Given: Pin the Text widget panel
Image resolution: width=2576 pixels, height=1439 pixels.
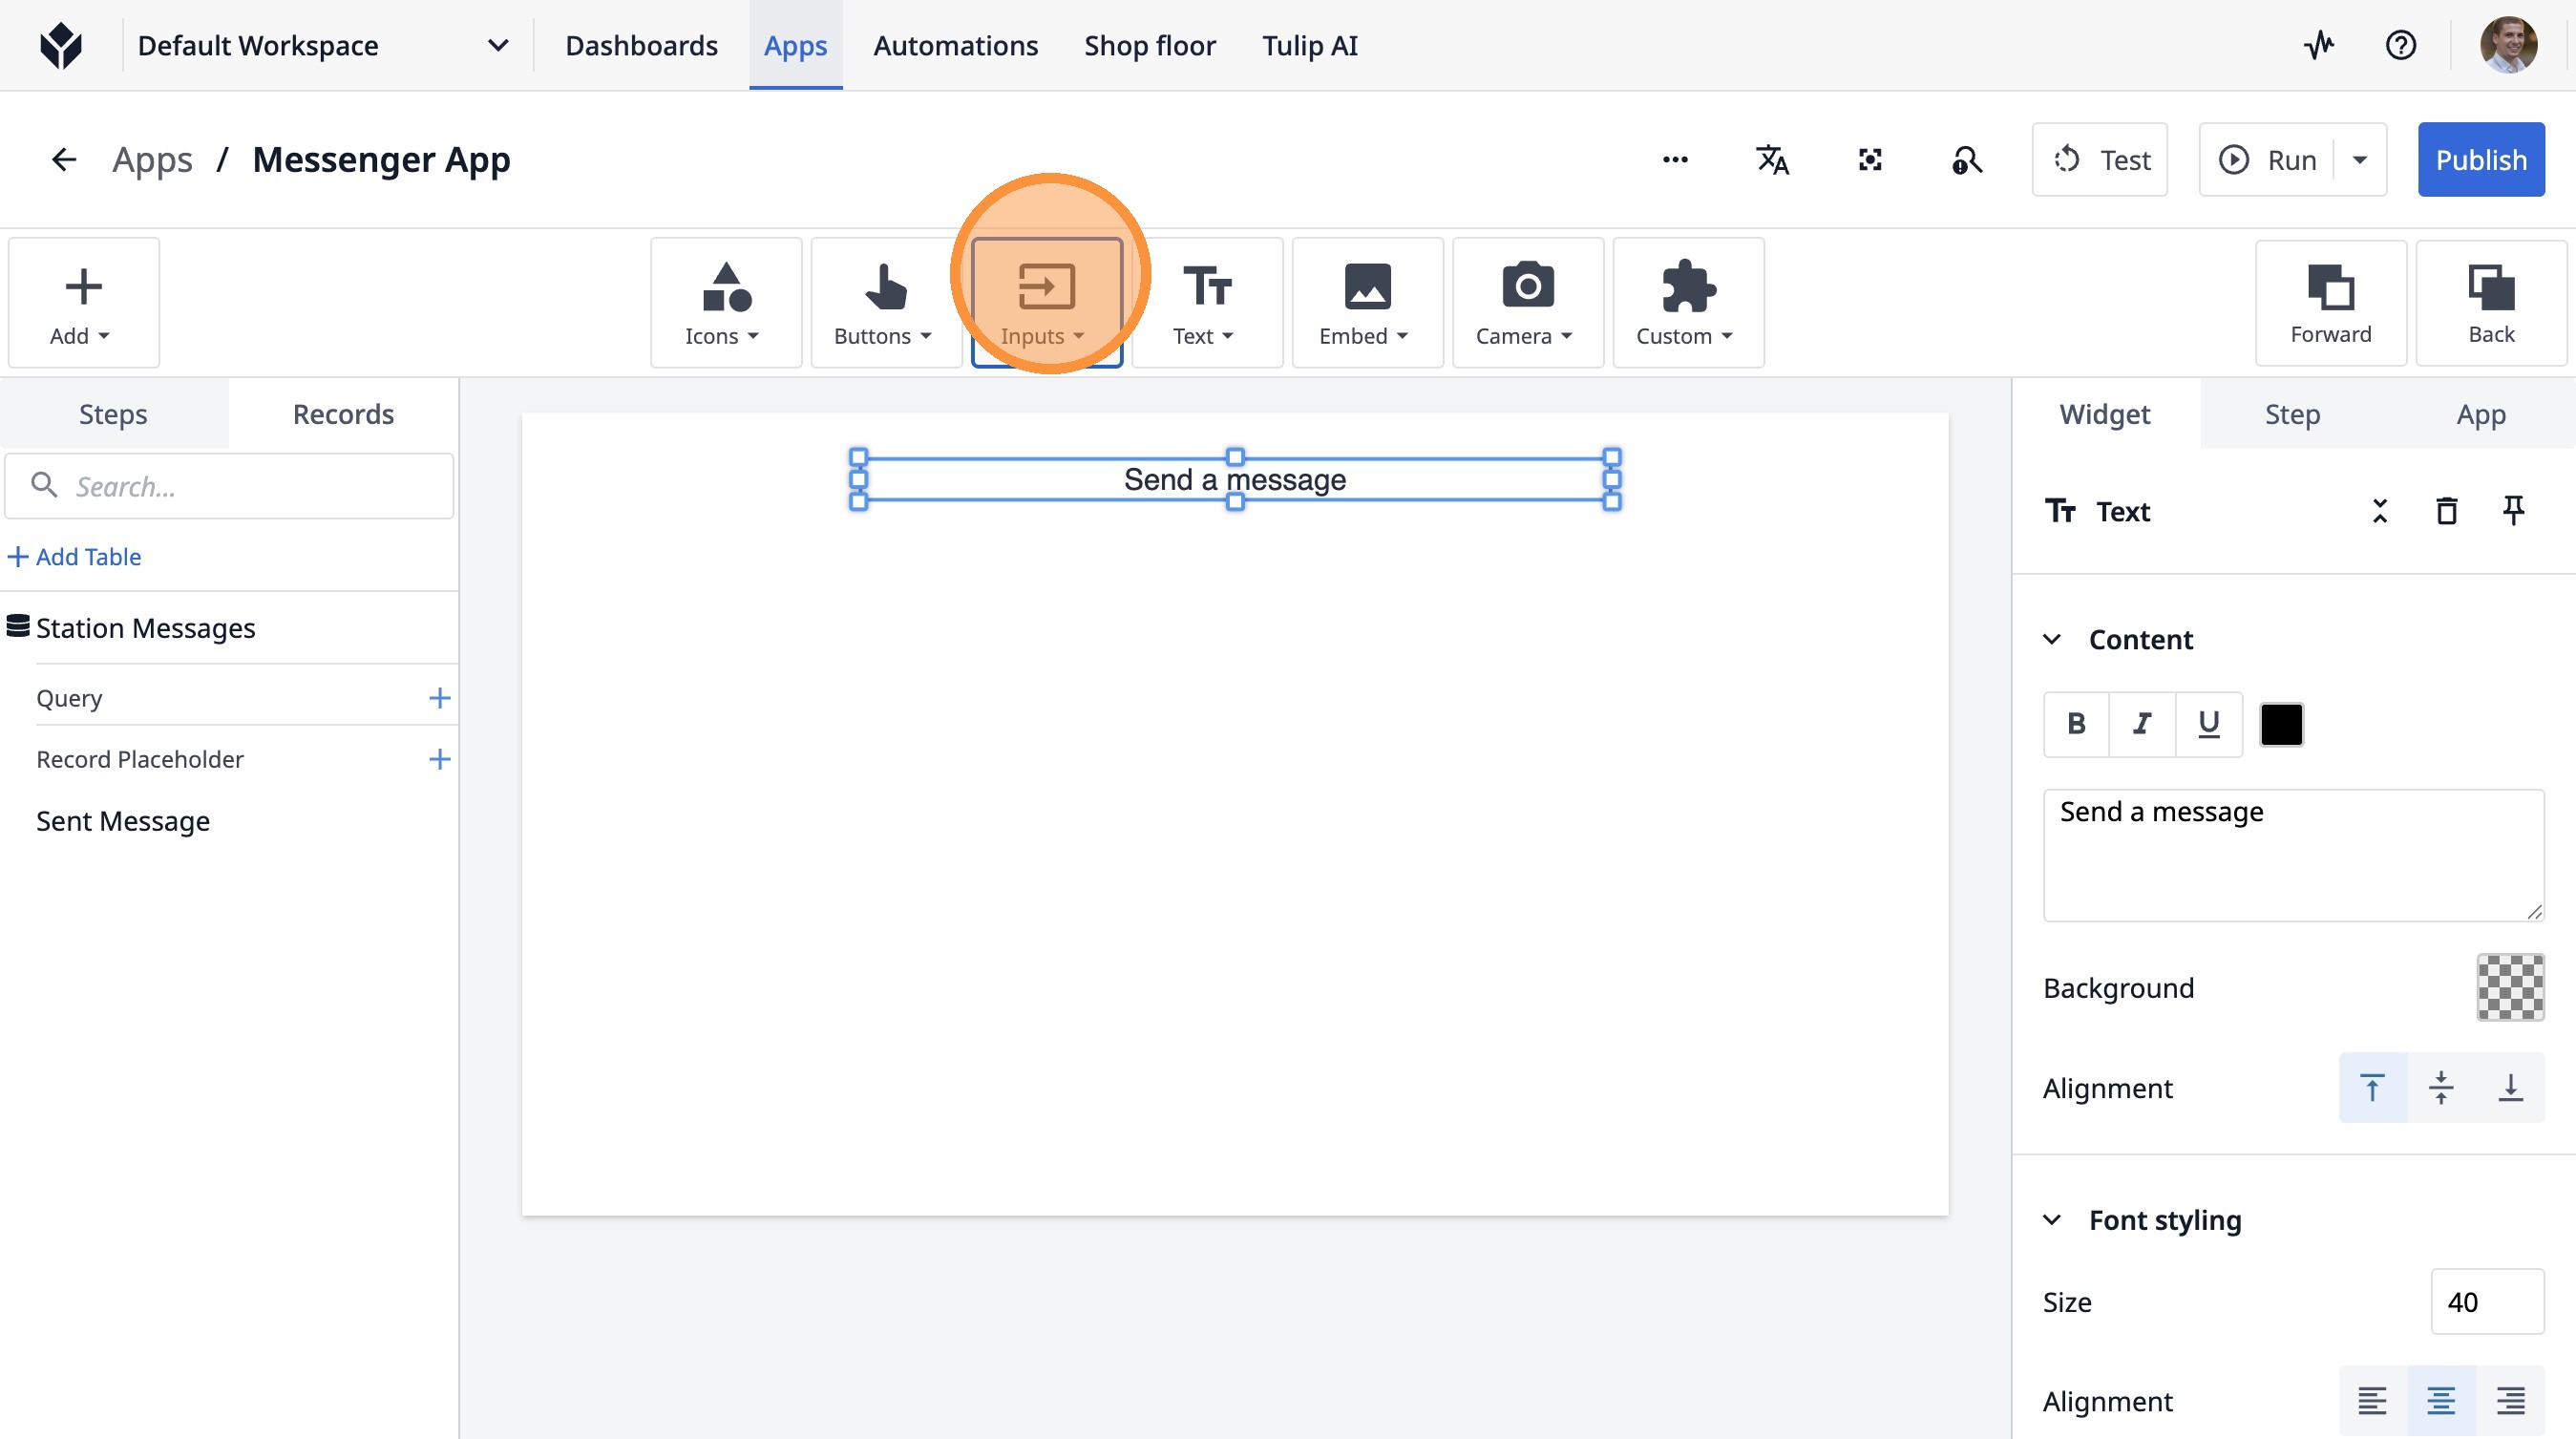Looking at the screenshot, I should pyautogui.click(x=2512, y=511).
